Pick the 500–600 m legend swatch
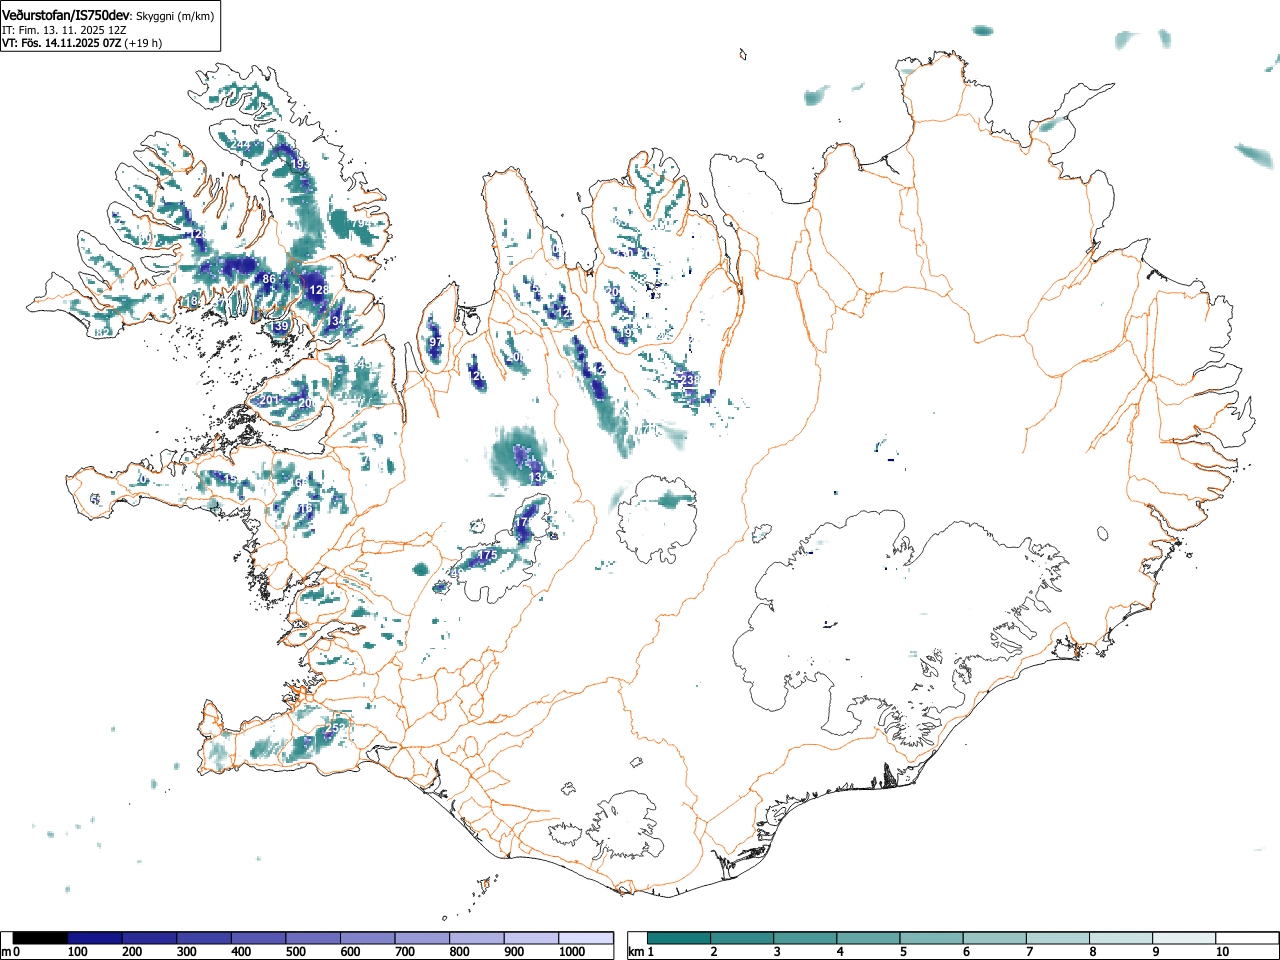Viewport: 1280px width, 960px height. point(313,938)
